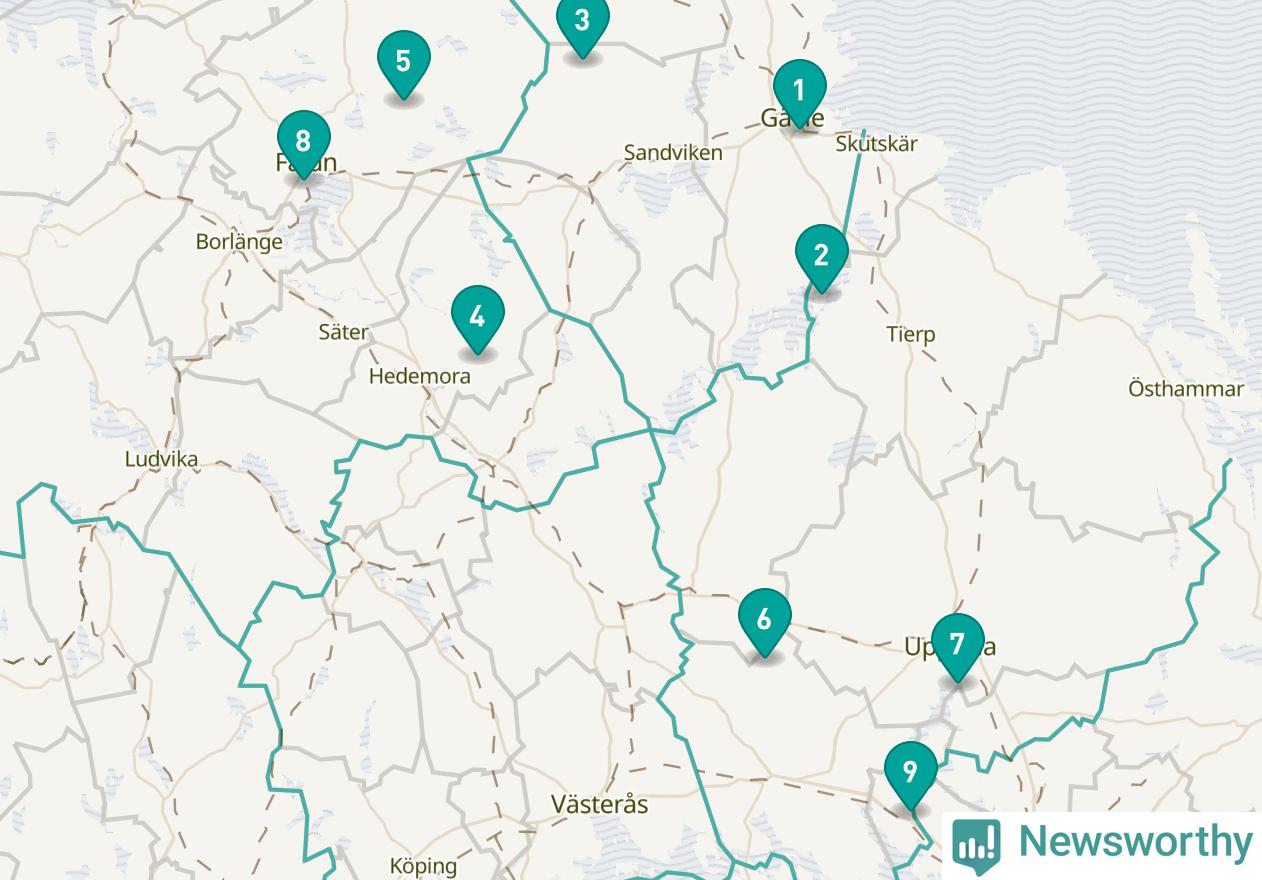Click the Skutskär place label

(x=877, y=144)
